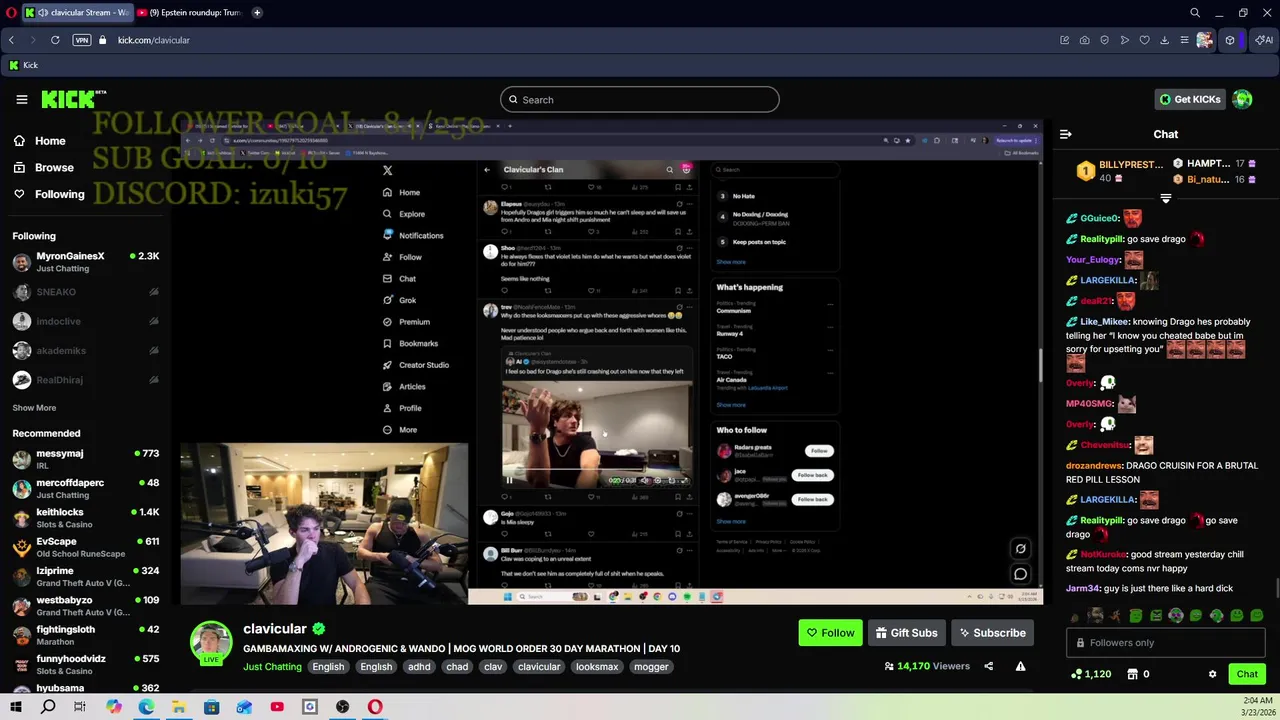Screen dimensions: 1280x720
Task: Open the Opera AI assistant button
Action: point(1265,40)
